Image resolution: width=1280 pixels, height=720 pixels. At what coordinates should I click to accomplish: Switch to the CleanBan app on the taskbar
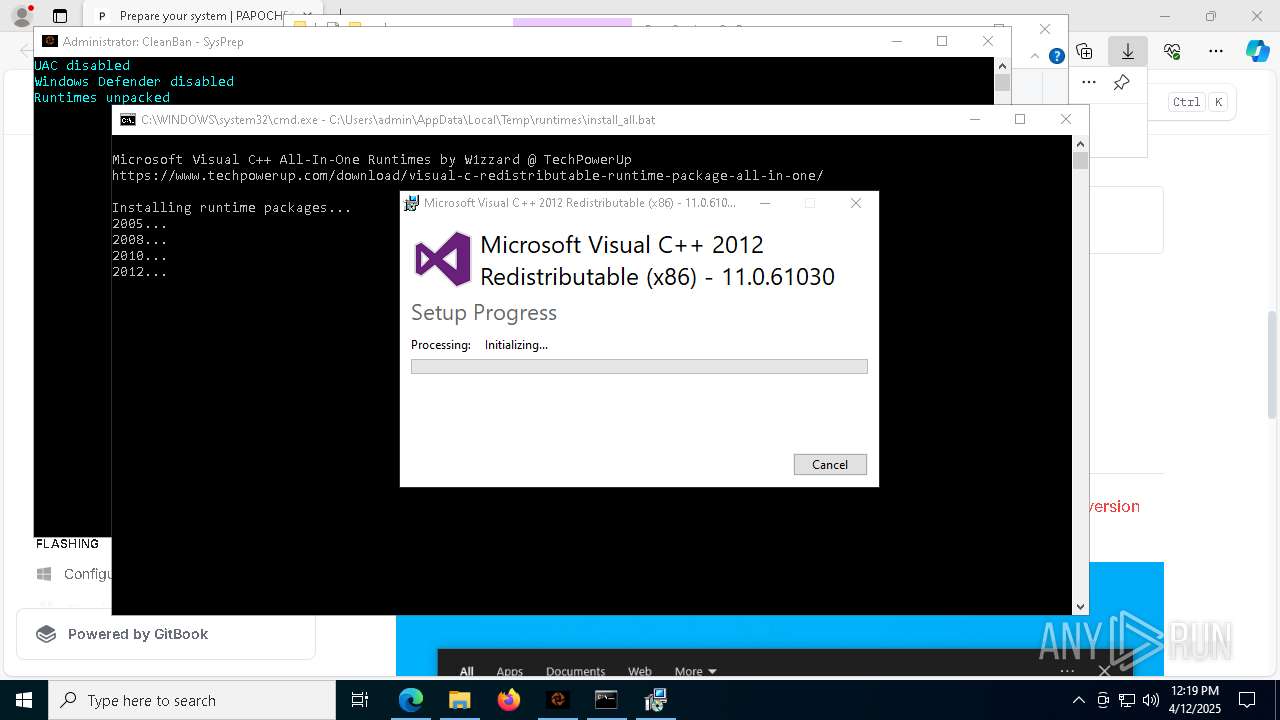[x=557, y=700]
